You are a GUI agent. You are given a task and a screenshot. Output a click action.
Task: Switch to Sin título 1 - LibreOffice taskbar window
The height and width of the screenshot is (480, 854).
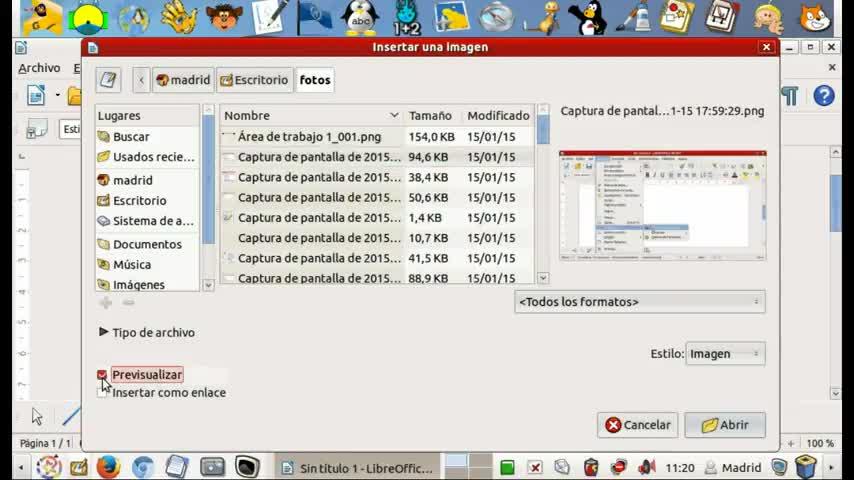pyautogui.click(x=357, y=468)
